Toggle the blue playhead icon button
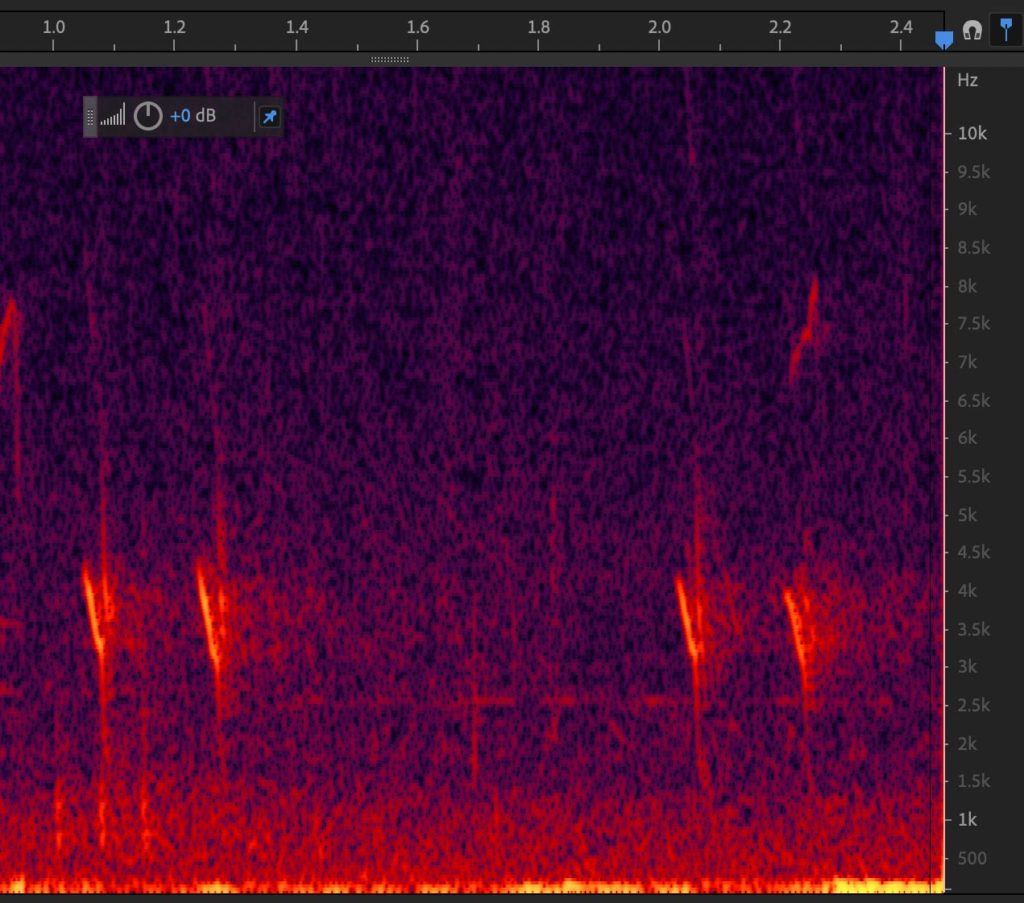The height and width of the screenshot is (903, 1024). click(1006, 29)
